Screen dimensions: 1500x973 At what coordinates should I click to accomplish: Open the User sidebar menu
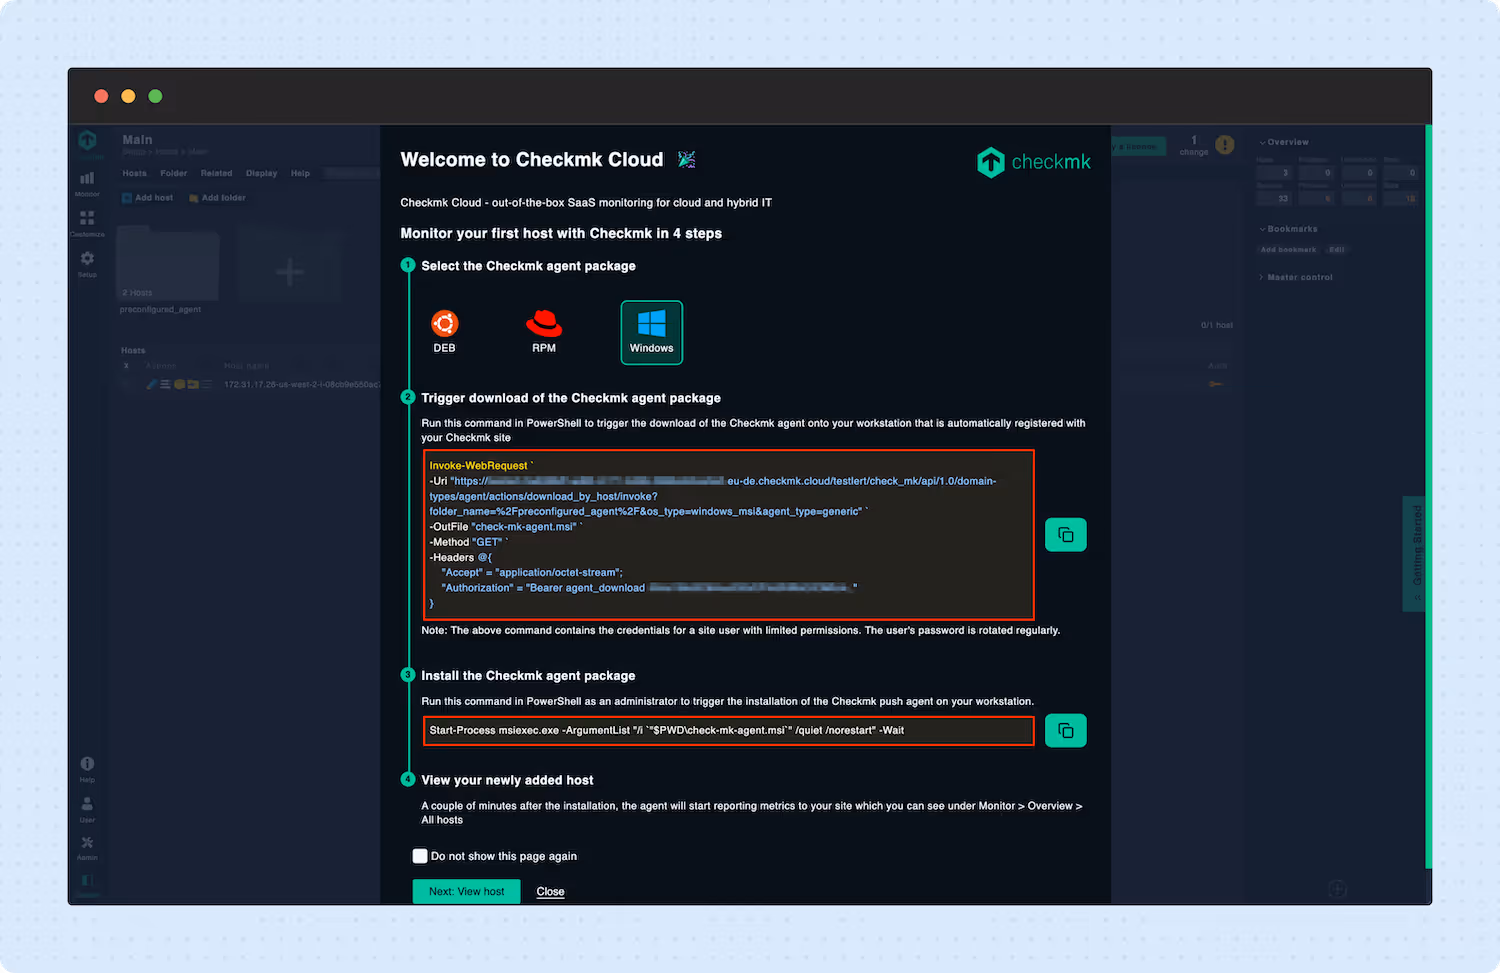pyautogui.click(x=87, y=808)
